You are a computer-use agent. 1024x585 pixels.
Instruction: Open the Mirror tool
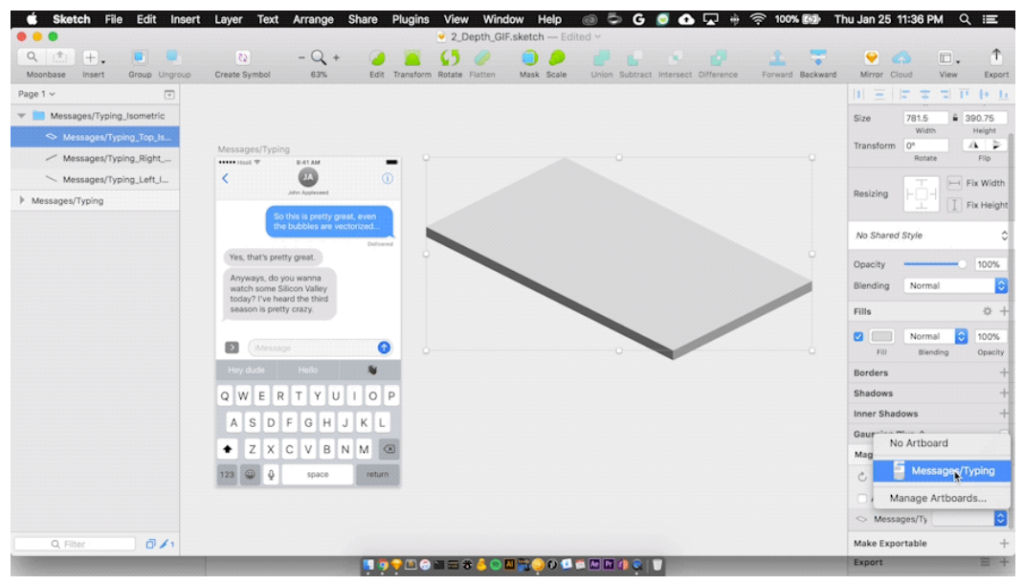pyautogui.click(x=871, y=57)
